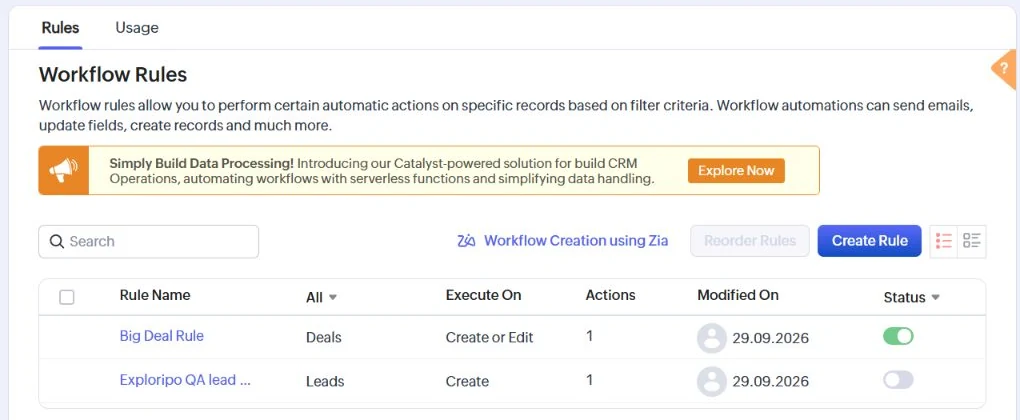Enable the Exploripo QA lead rule toggle
The height and width of the screenshot is (420, 1020).
[x=898, y=380]
